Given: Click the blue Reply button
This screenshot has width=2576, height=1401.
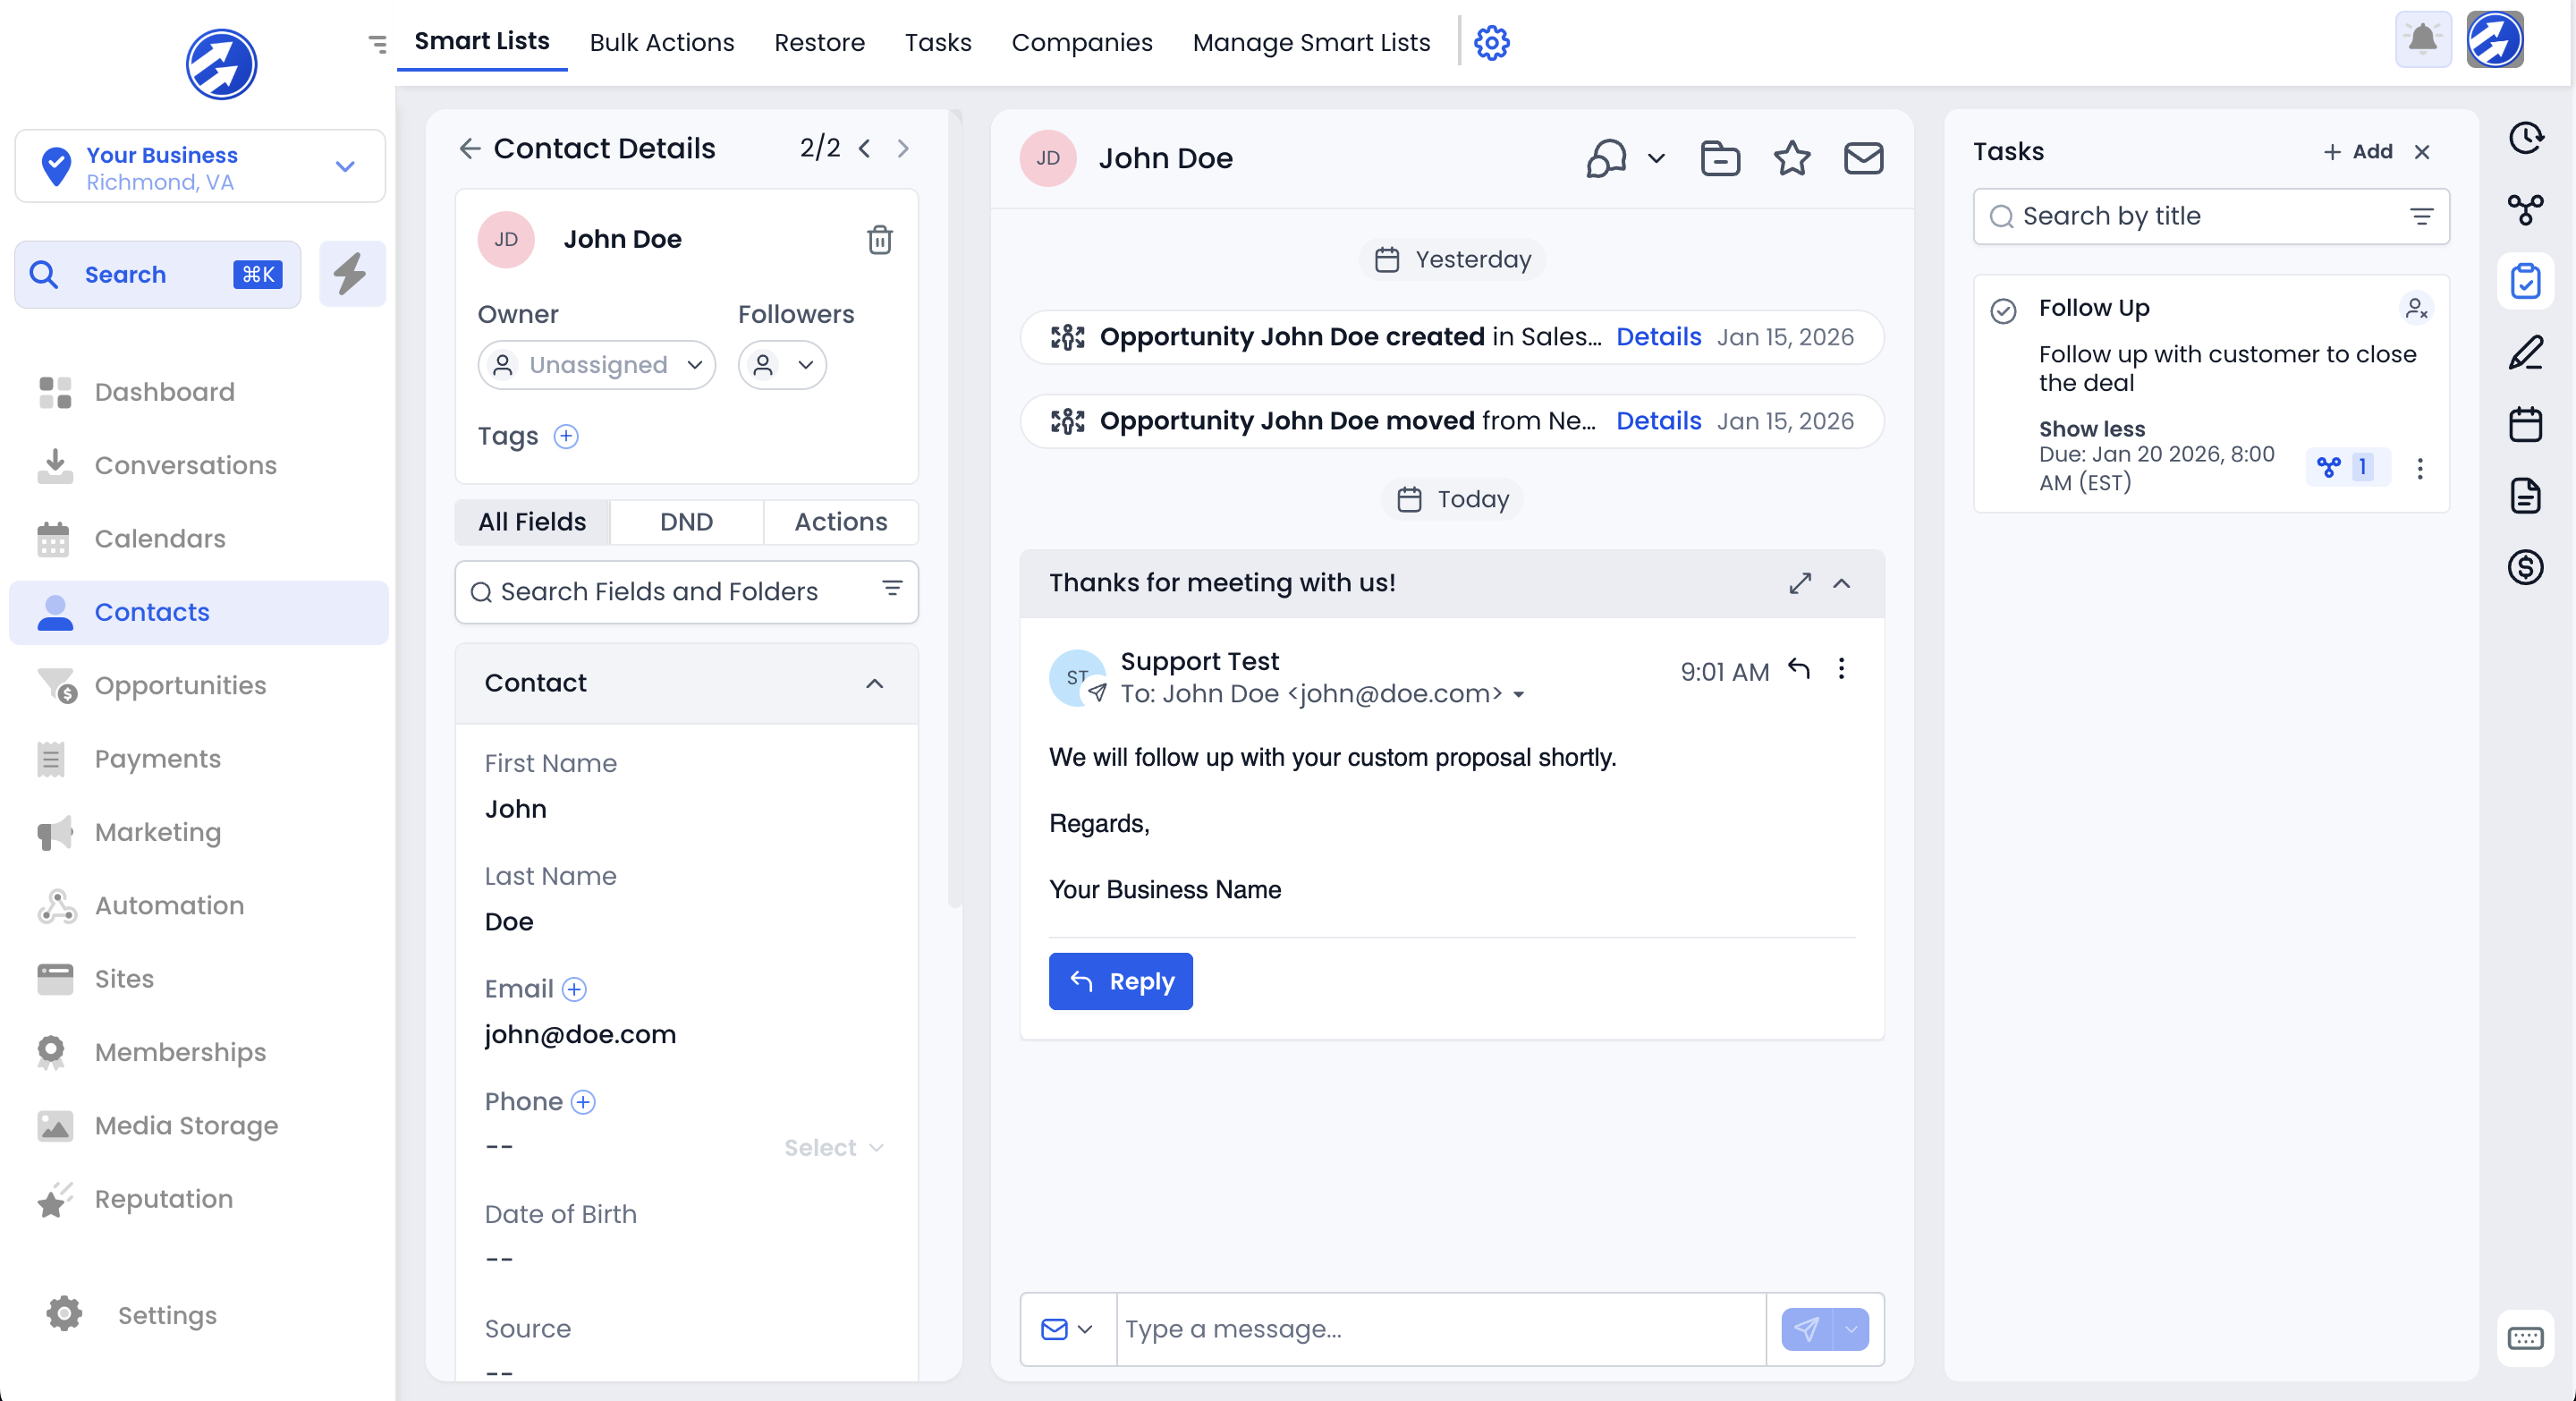Looking at the screenshot, I should [1120, 981].
